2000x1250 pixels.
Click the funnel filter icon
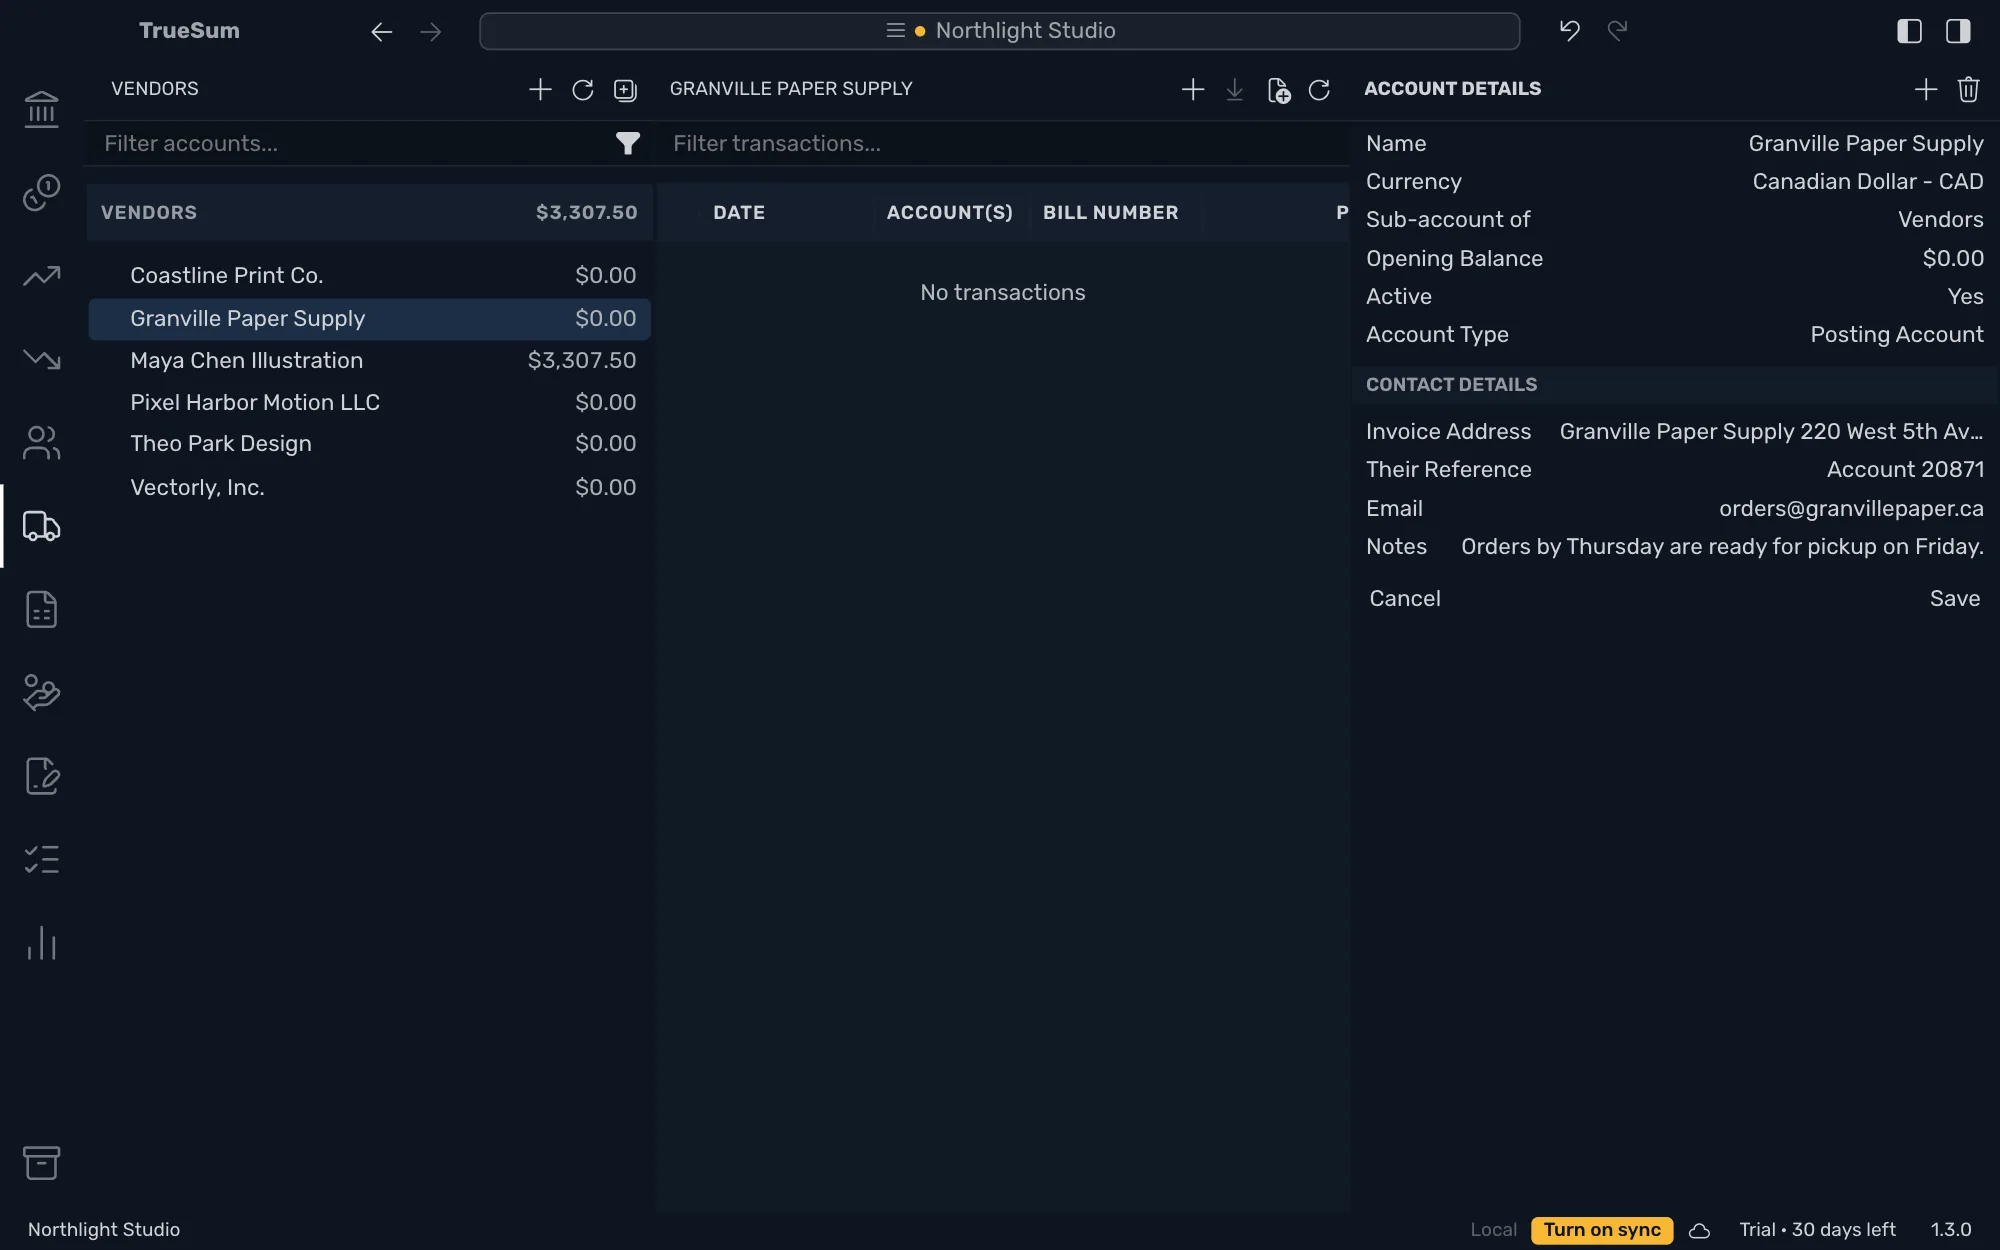coord(627,144)
